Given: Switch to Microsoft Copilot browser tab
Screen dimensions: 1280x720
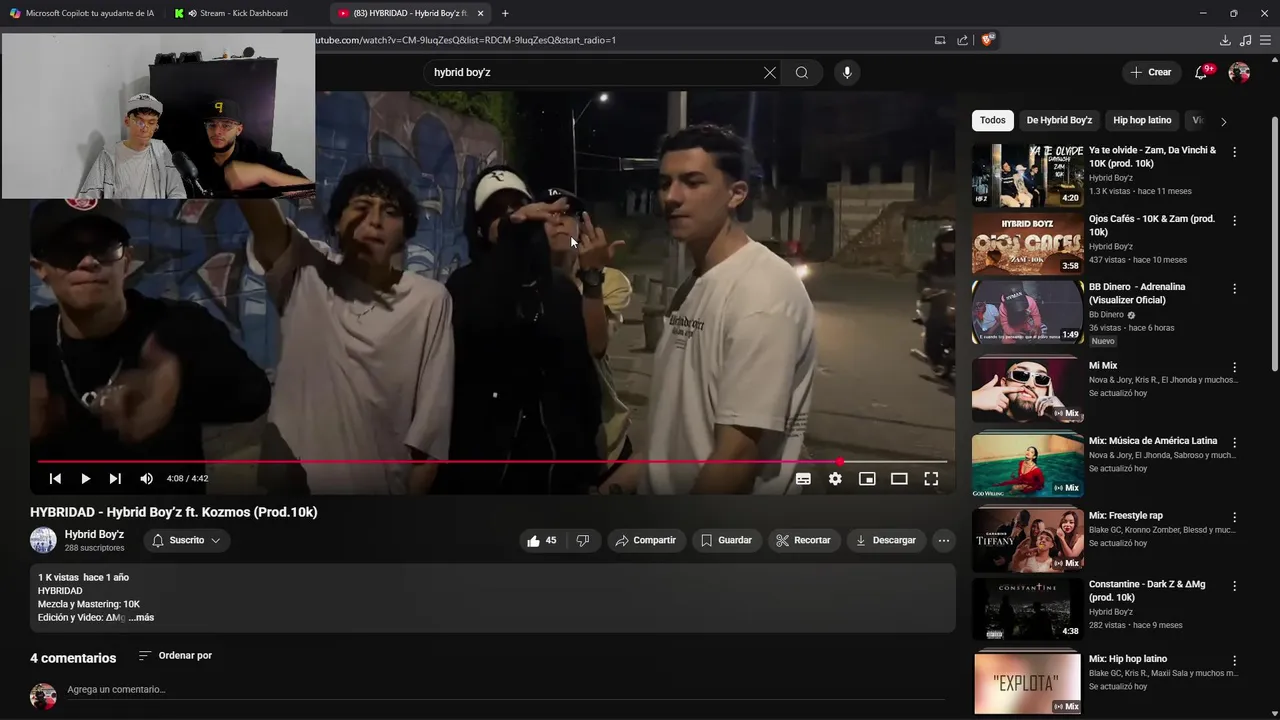Looking at the screenshot, I should tap(82, 13).
